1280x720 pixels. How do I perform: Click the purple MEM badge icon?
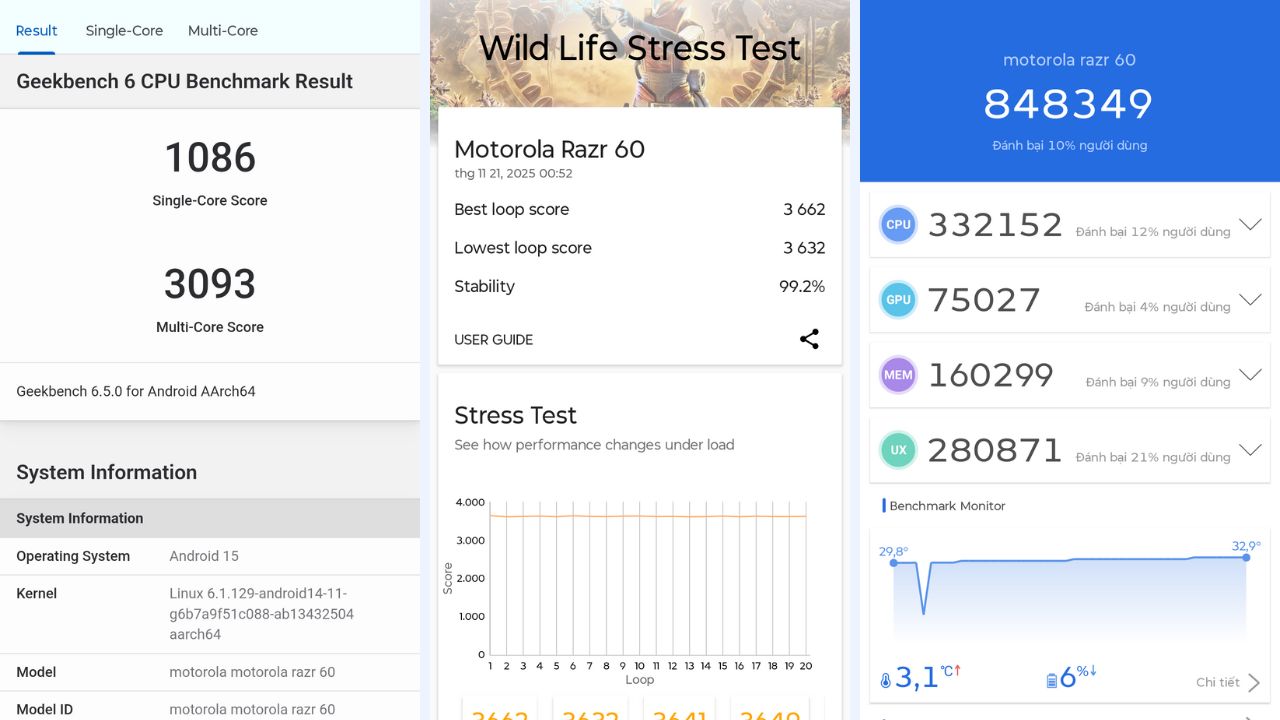(898, 375)
